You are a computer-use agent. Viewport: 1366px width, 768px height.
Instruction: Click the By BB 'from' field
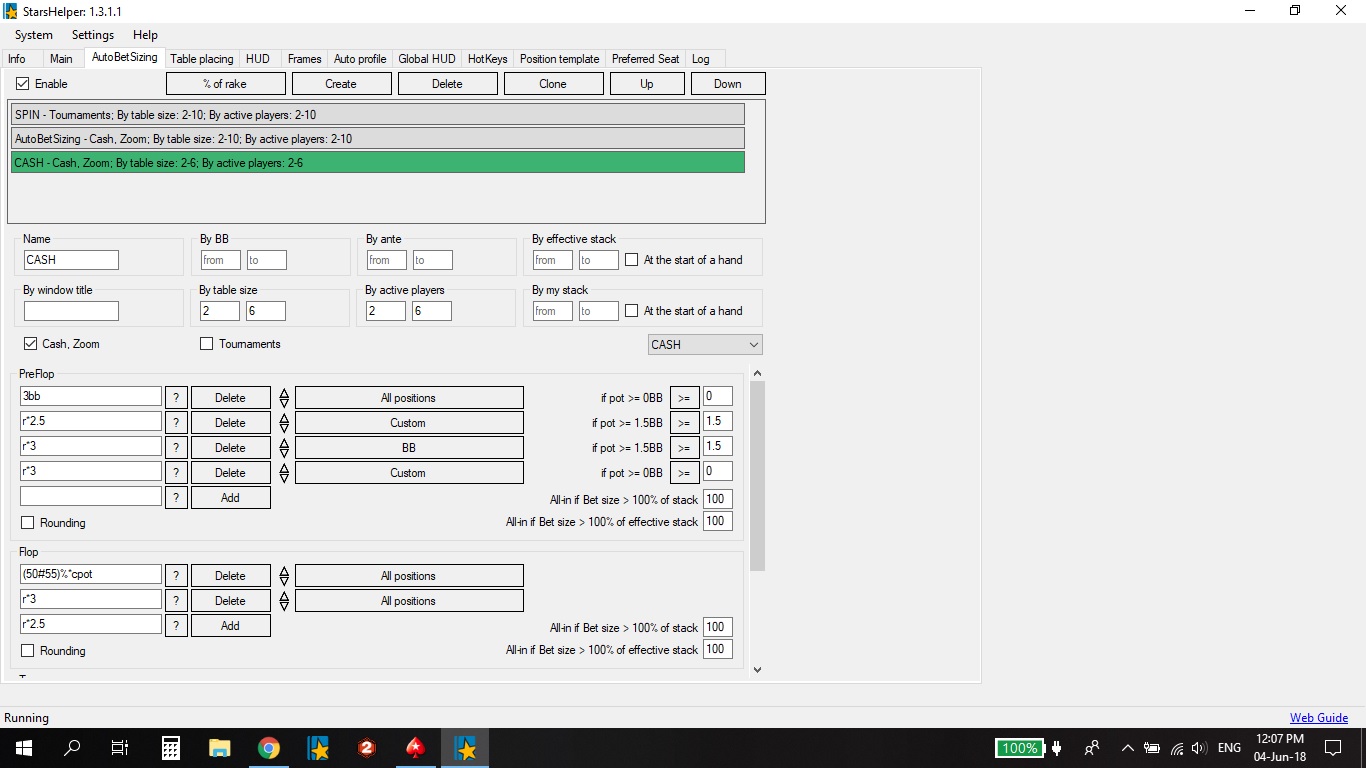tap(220, 260)
